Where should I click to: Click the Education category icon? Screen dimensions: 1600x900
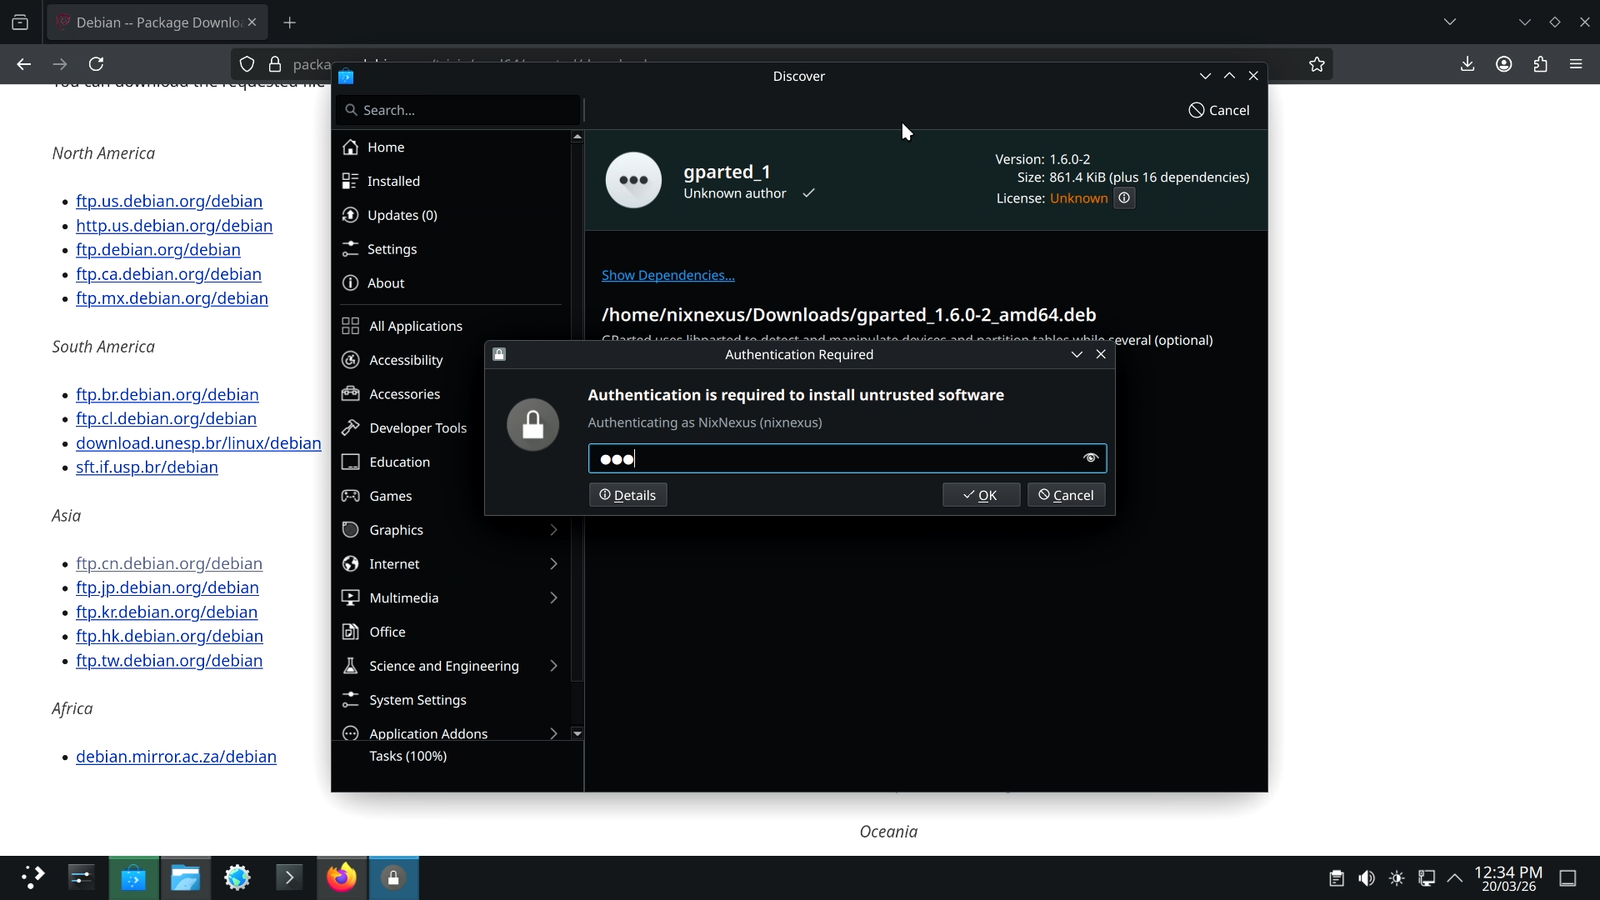[350, 462]
